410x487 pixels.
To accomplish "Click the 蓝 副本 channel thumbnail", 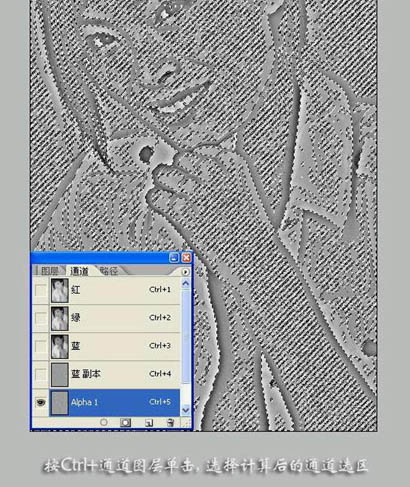I will (x=60, y=374).
